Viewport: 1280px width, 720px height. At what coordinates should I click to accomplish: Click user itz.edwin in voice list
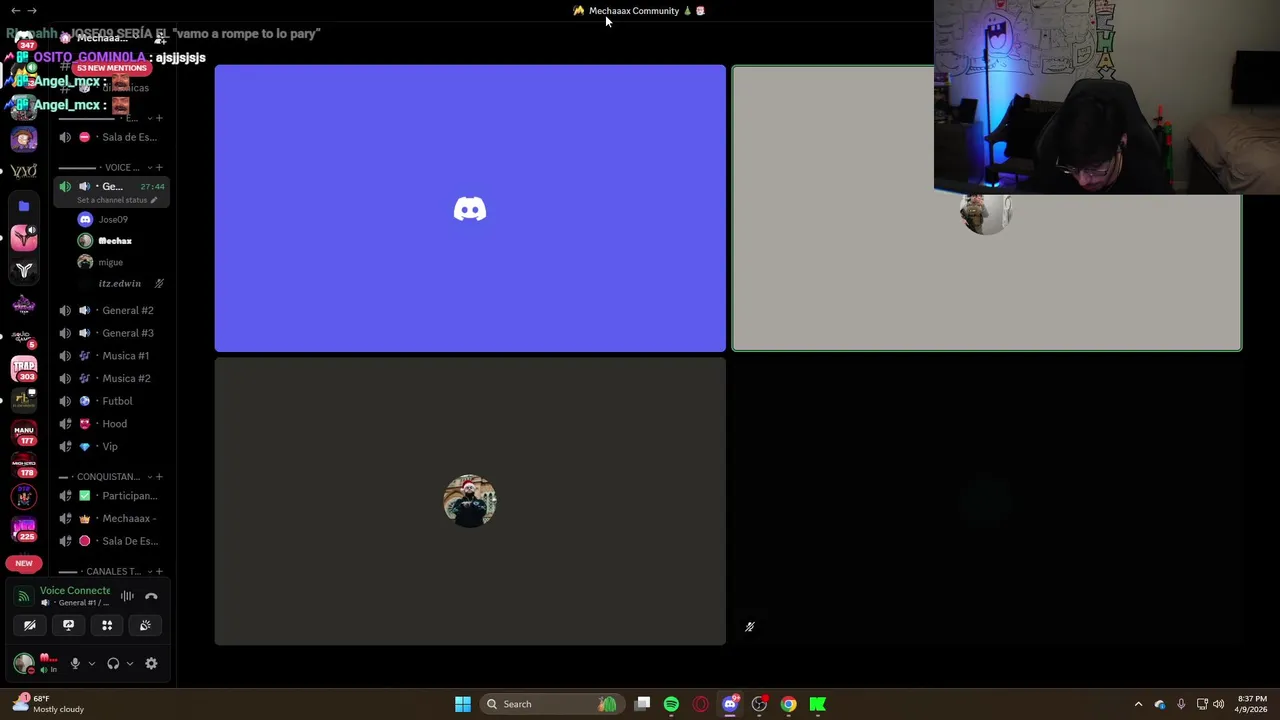point(119,284)
